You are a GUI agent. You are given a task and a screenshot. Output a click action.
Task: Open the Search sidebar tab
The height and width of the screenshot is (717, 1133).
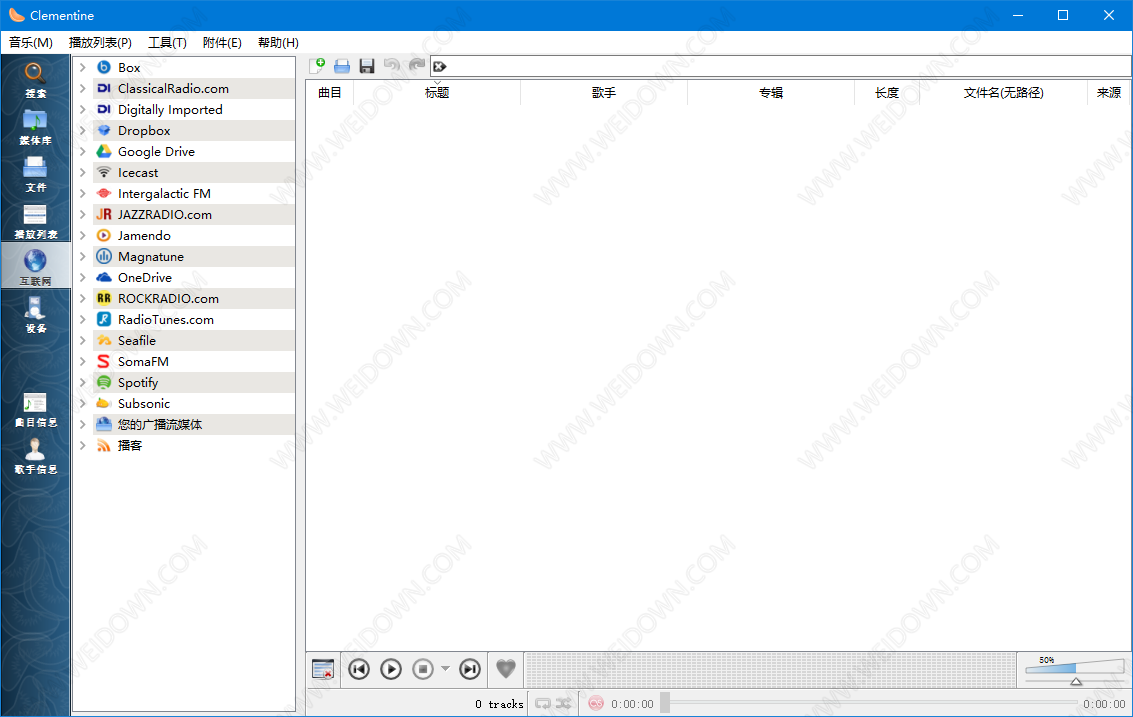pos(35,79)
